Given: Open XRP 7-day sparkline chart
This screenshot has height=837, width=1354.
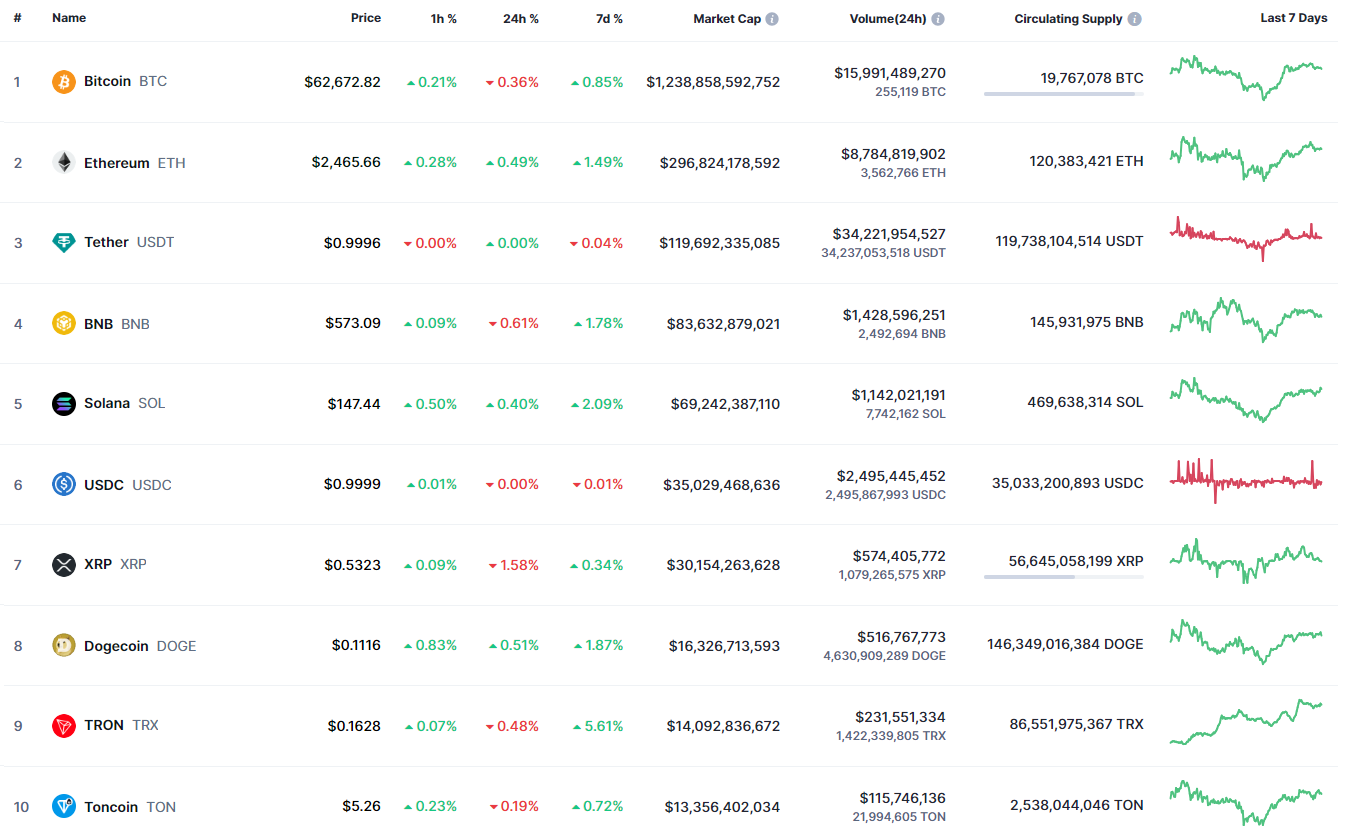Looking at the screenshot, I should (x=1246, y=561).
